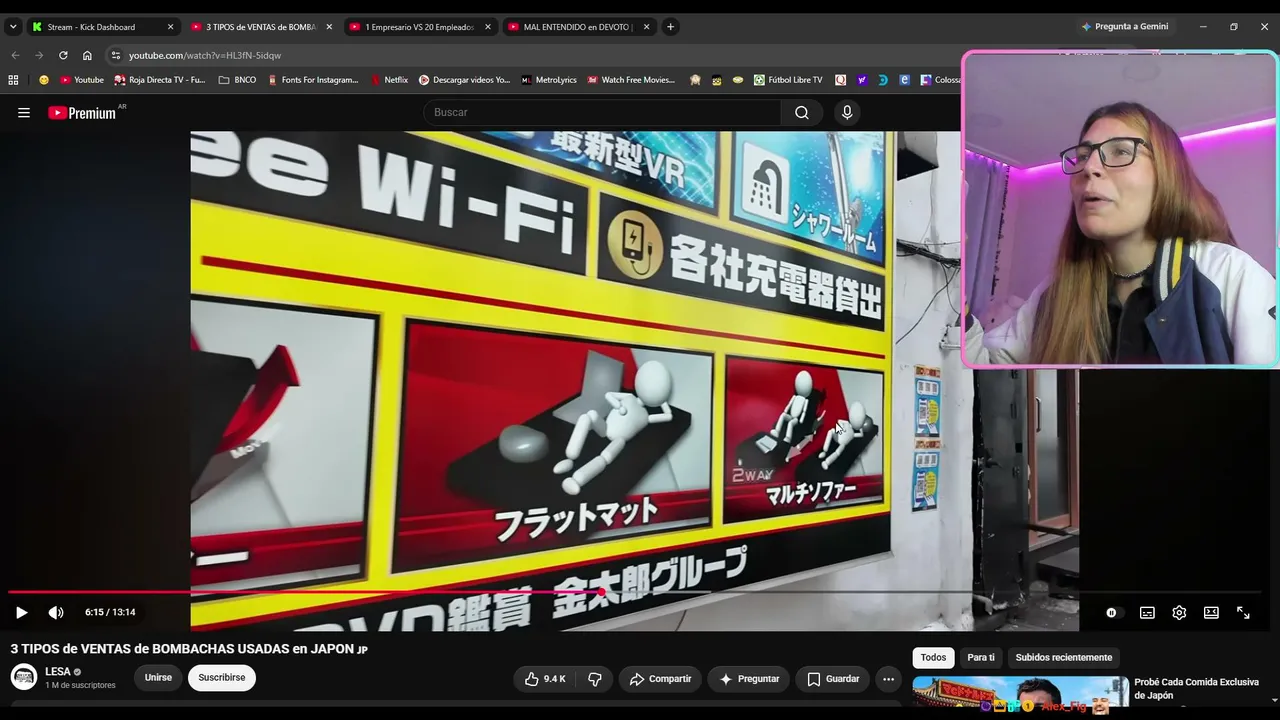The height and width of the screenshot is (720, 1280).
Task: Click the video title text
Action: pos(189,649)
